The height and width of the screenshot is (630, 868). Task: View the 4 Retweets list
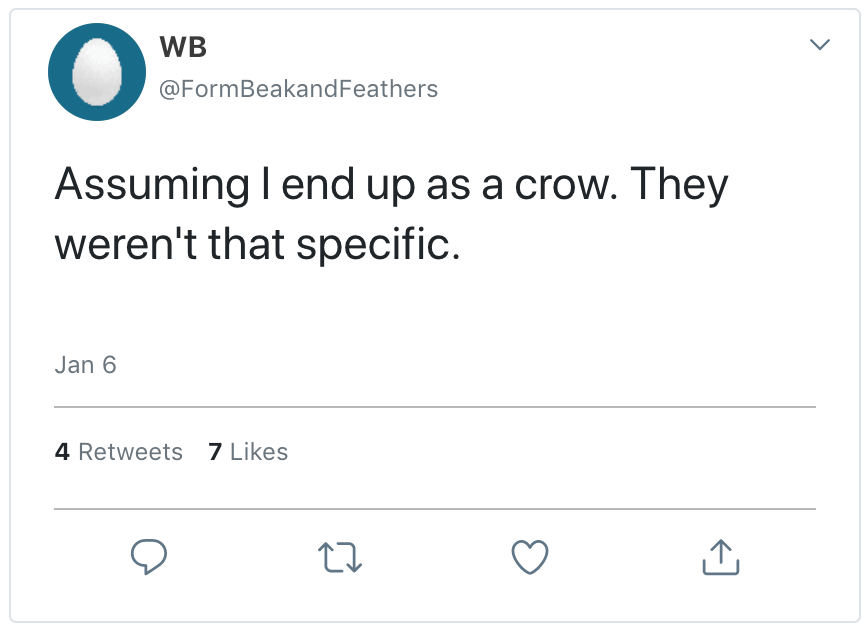point(119,452)
